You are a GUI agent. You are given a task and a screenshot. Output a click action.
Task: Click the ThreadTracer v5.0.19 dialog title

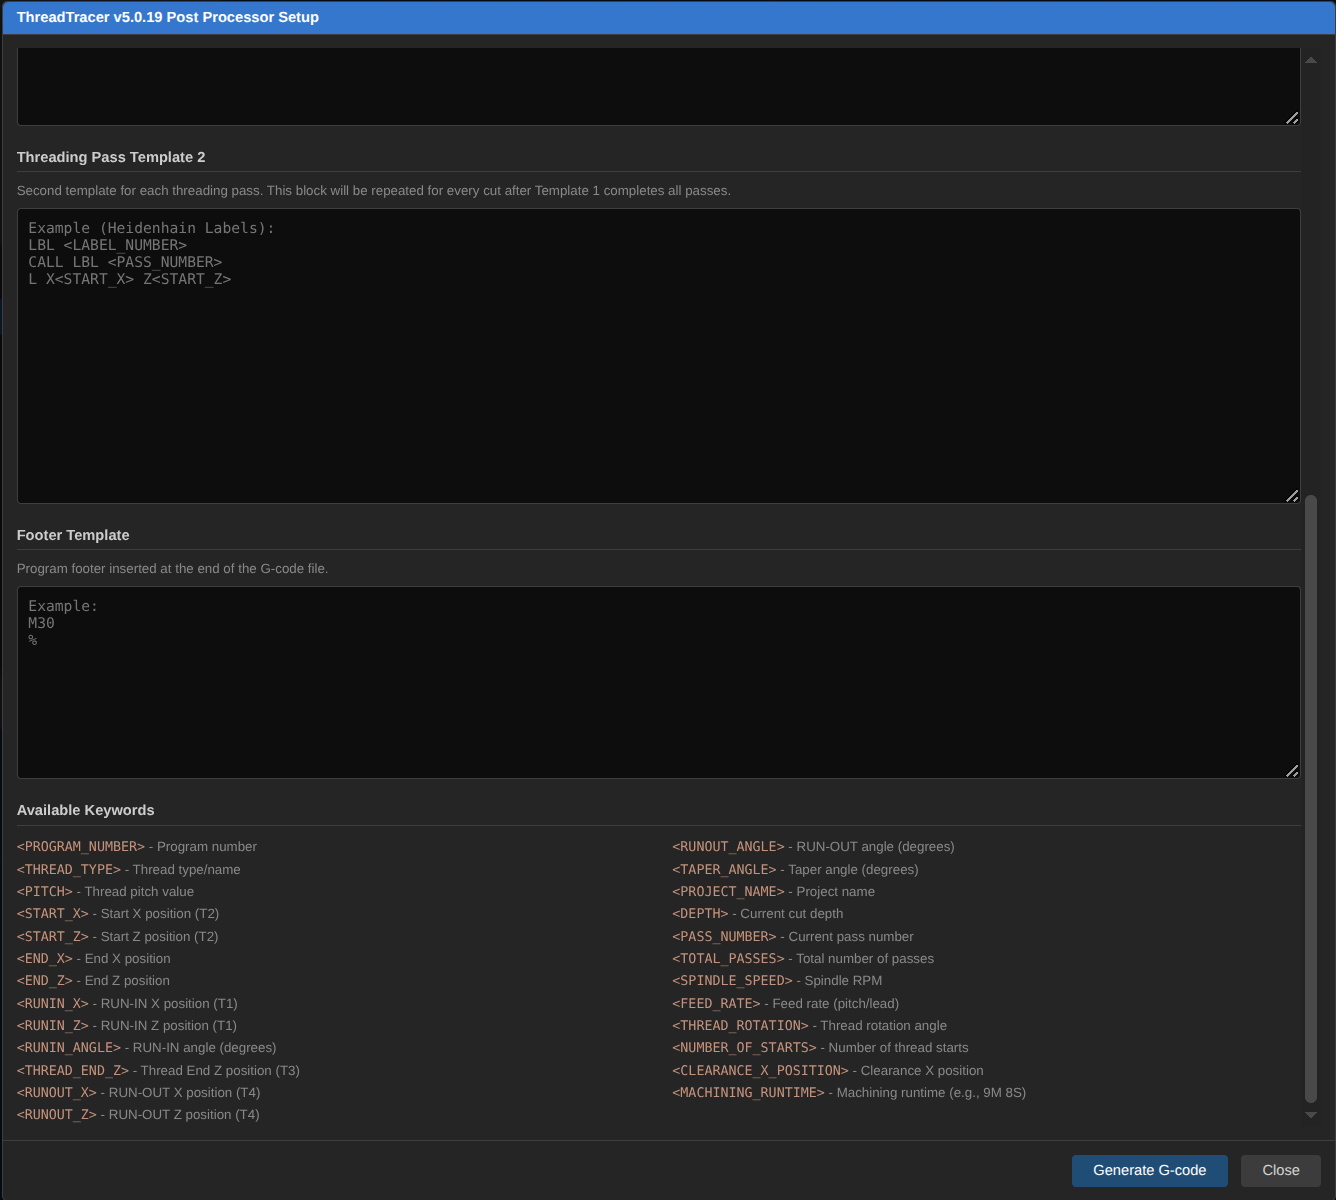pyautogui.click(x=168, y=17)
